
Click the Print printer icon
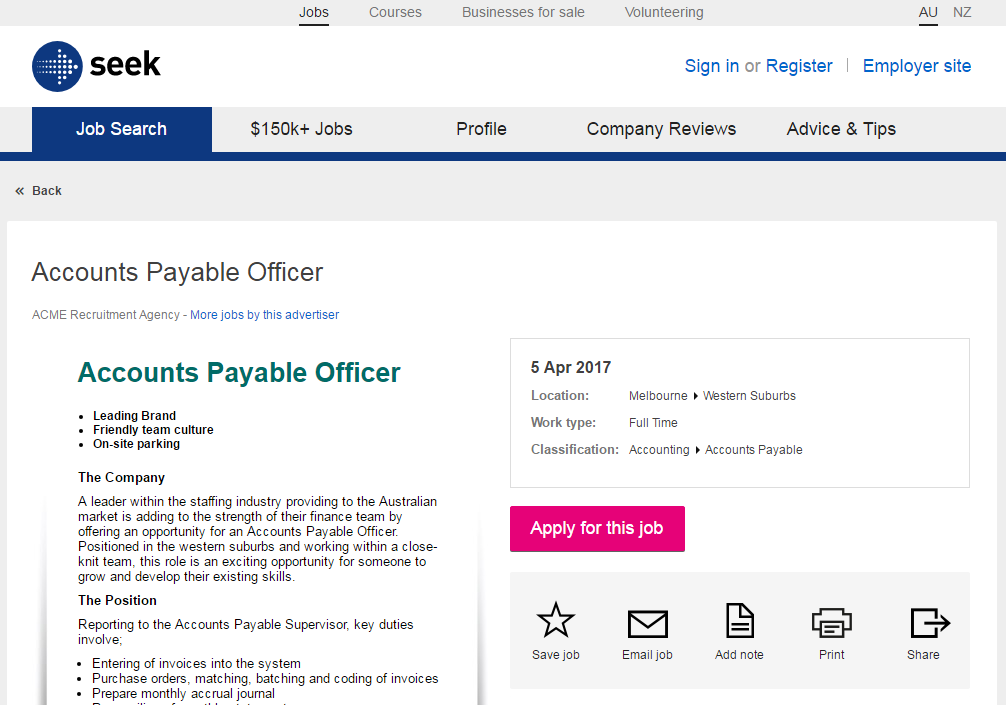point(831,622)
